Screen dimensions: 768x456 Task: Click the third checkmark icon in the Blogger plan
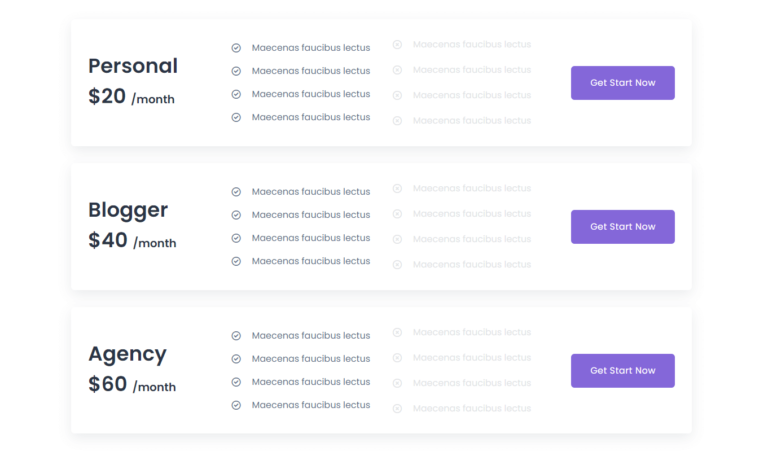click(236, 239)
